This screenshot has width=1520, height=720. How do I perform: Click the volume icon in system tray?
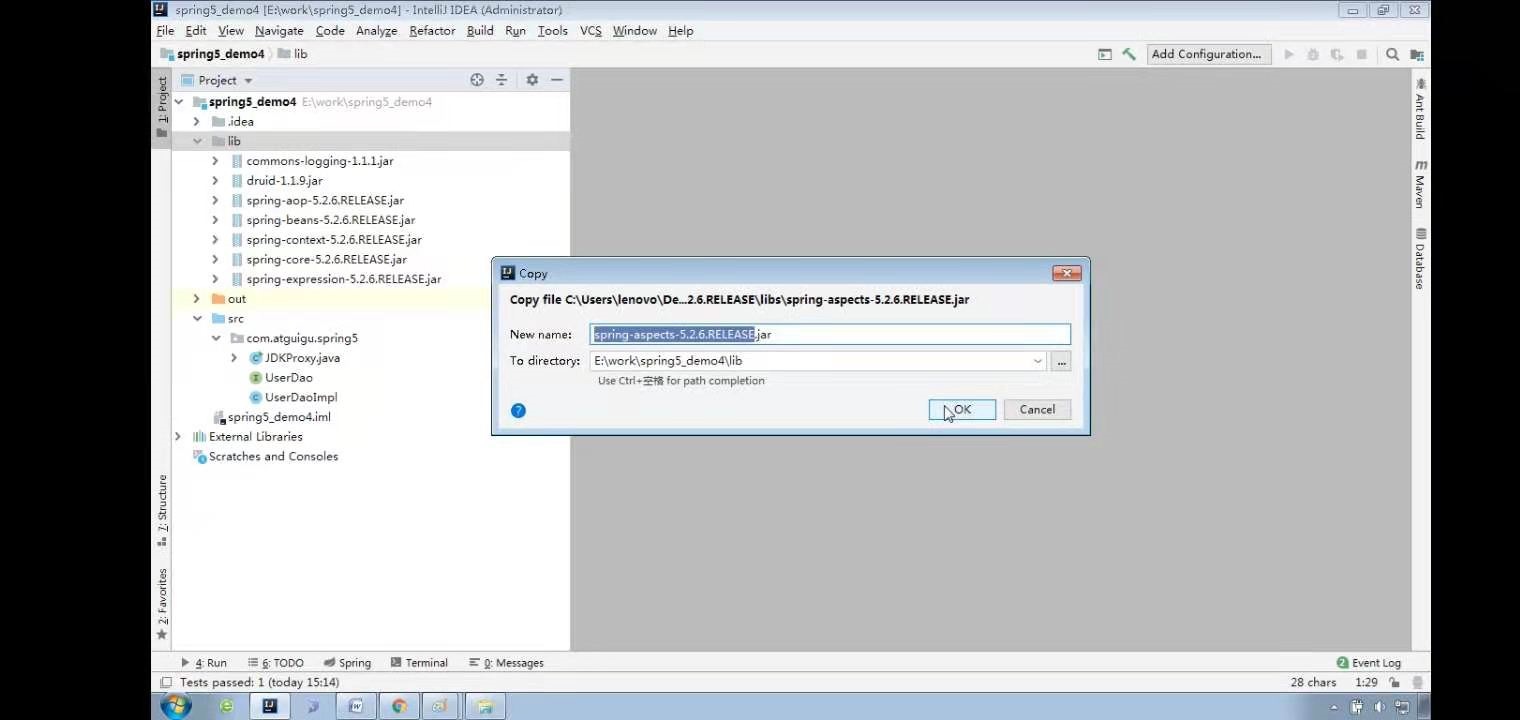tap(1380, 707)
